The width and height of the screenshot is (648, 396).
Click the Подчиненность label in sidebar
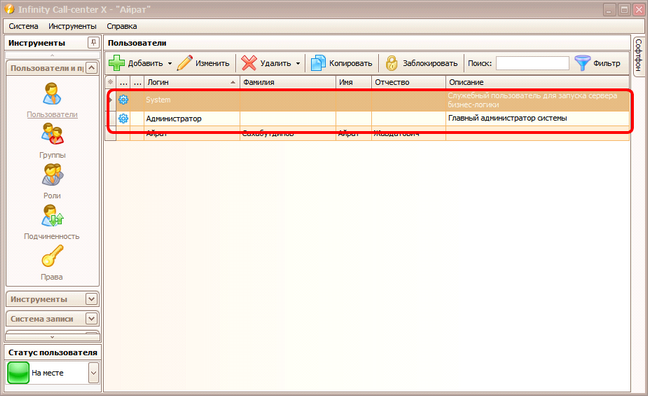(52, 236)
